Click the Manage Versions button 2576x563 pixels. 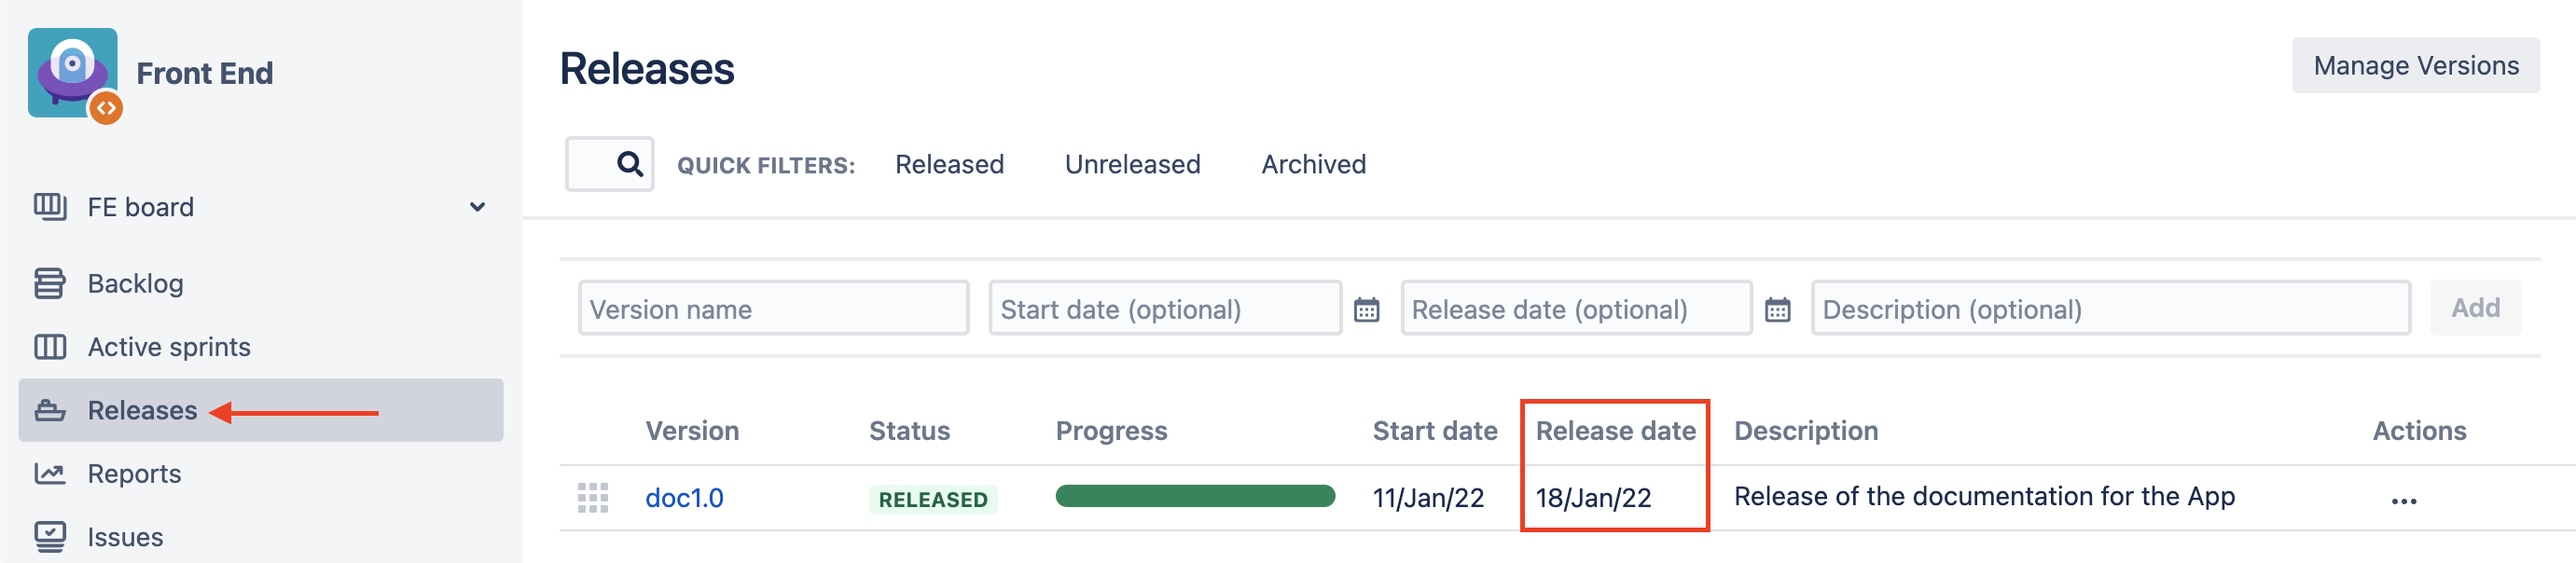click(x=2415, y=66)
